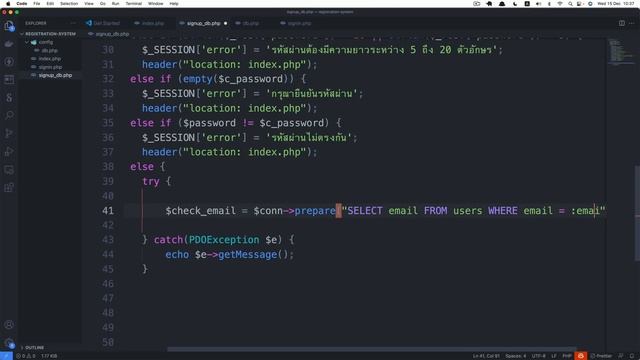Click the Spaces: 4 indentation setting
Image resolution: width=640 pixels, height=360 pixels.
pos(516,356)
